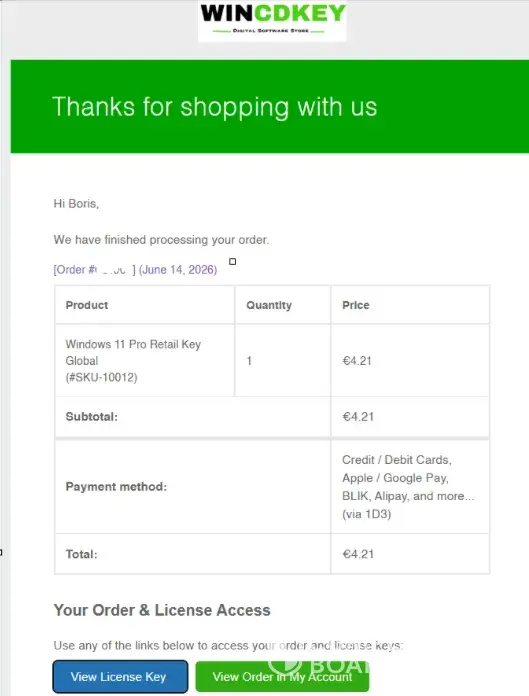The image size is (529, 696).
Task: Click the small square icon beside order date
Action: pos(233,261)
